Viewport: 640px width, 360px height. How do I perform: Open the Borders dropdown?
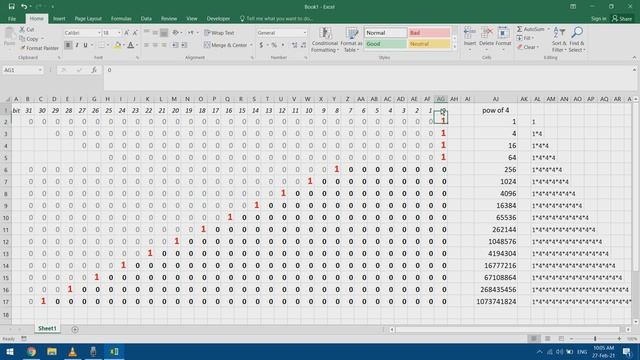pyautogui.click(x=108, y=45)
